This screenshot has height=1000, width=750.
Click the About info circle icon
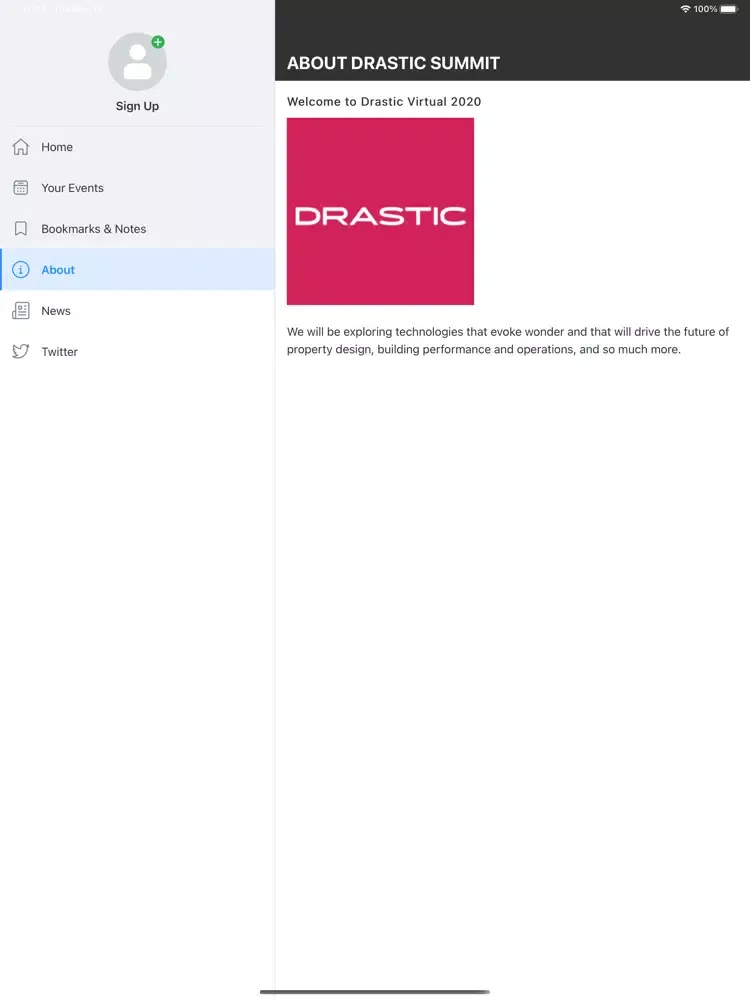pos(20,270)
